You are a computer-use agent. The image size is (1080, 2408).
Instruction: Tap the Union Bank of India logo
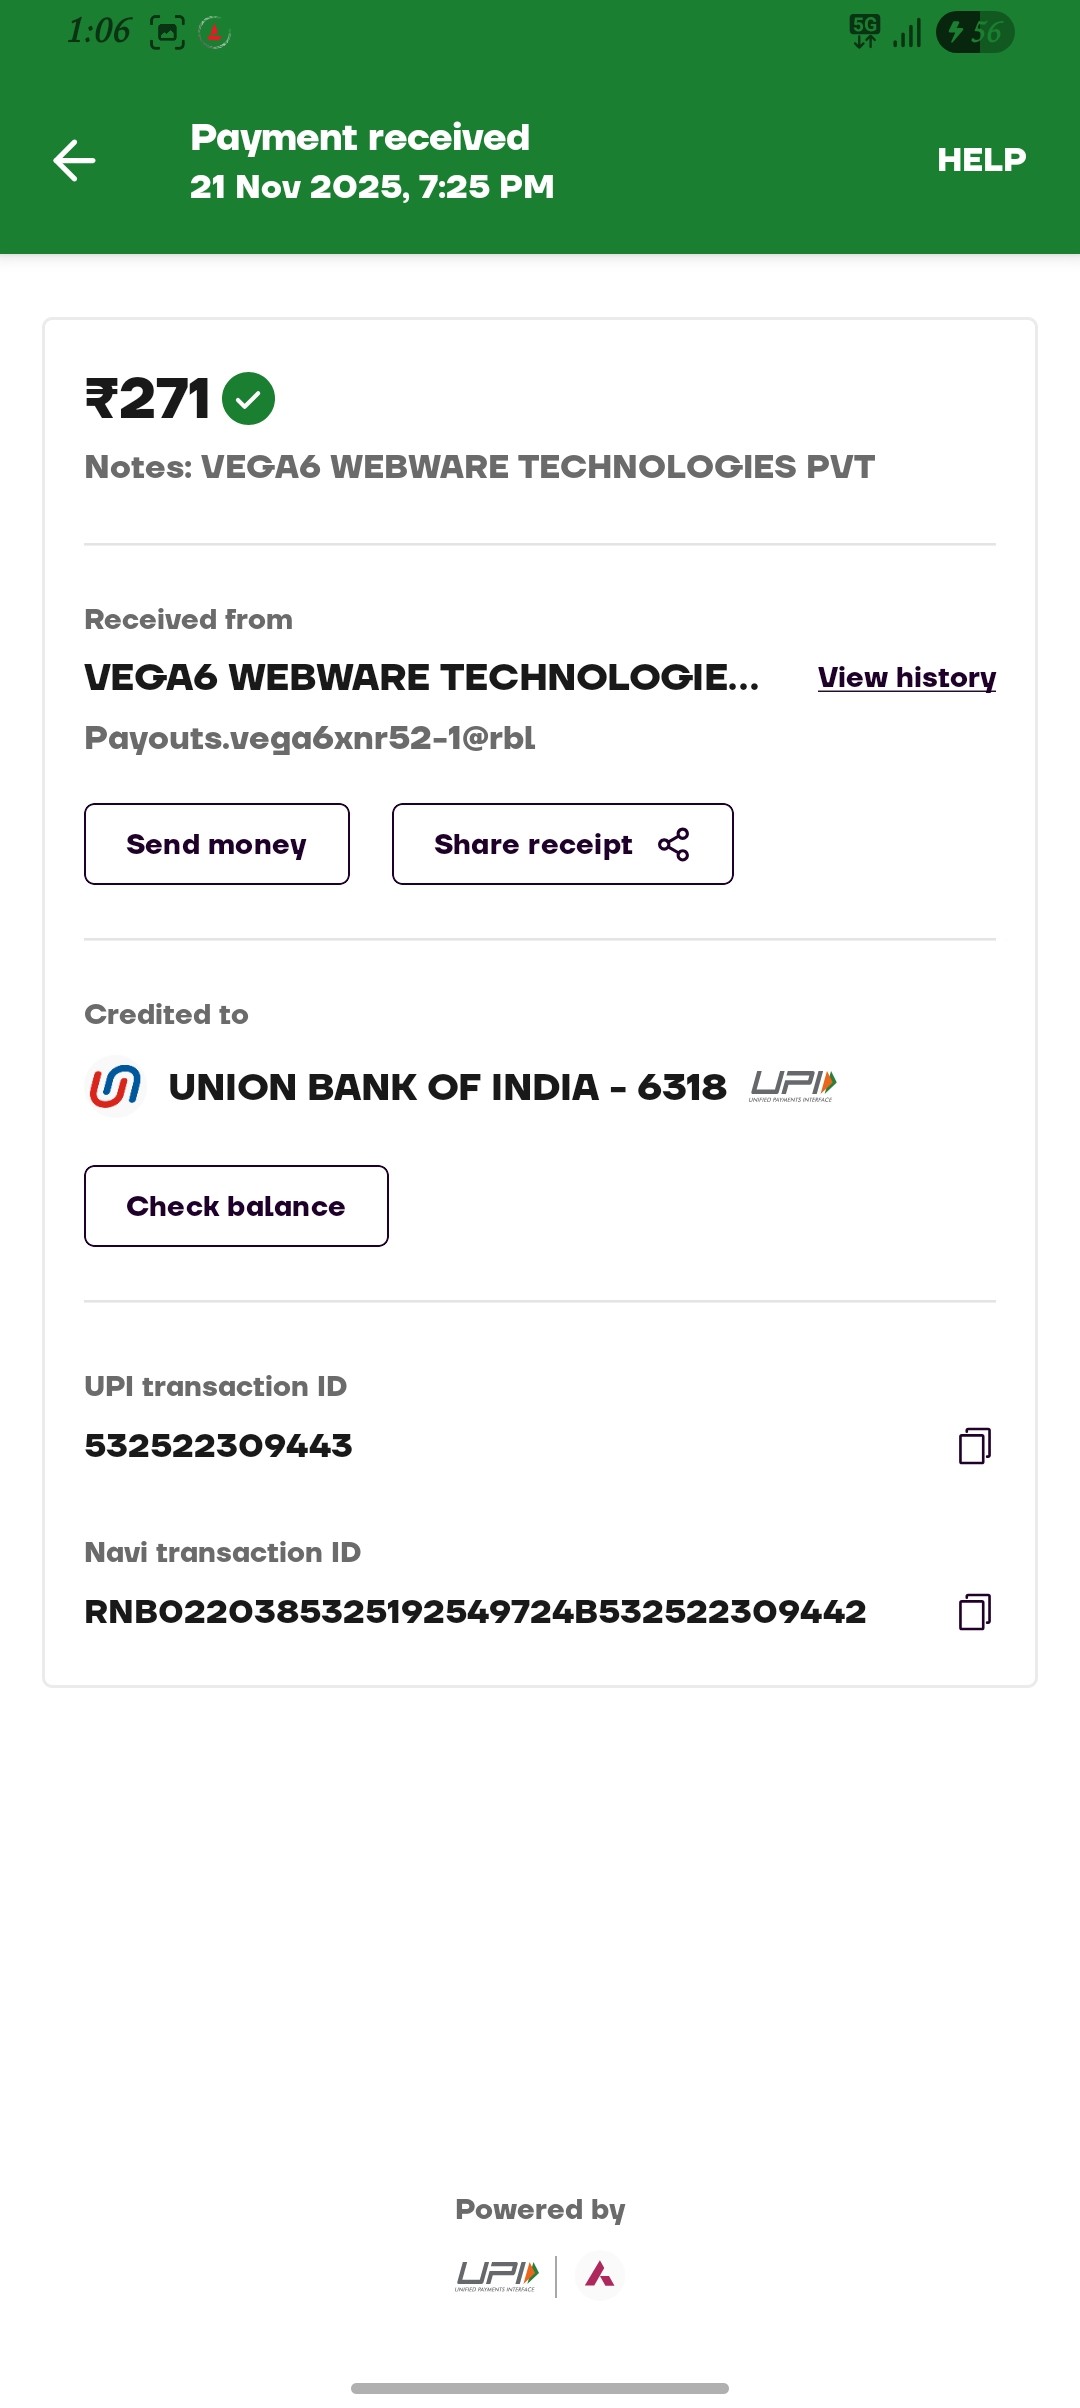(x=115, y=1087)
